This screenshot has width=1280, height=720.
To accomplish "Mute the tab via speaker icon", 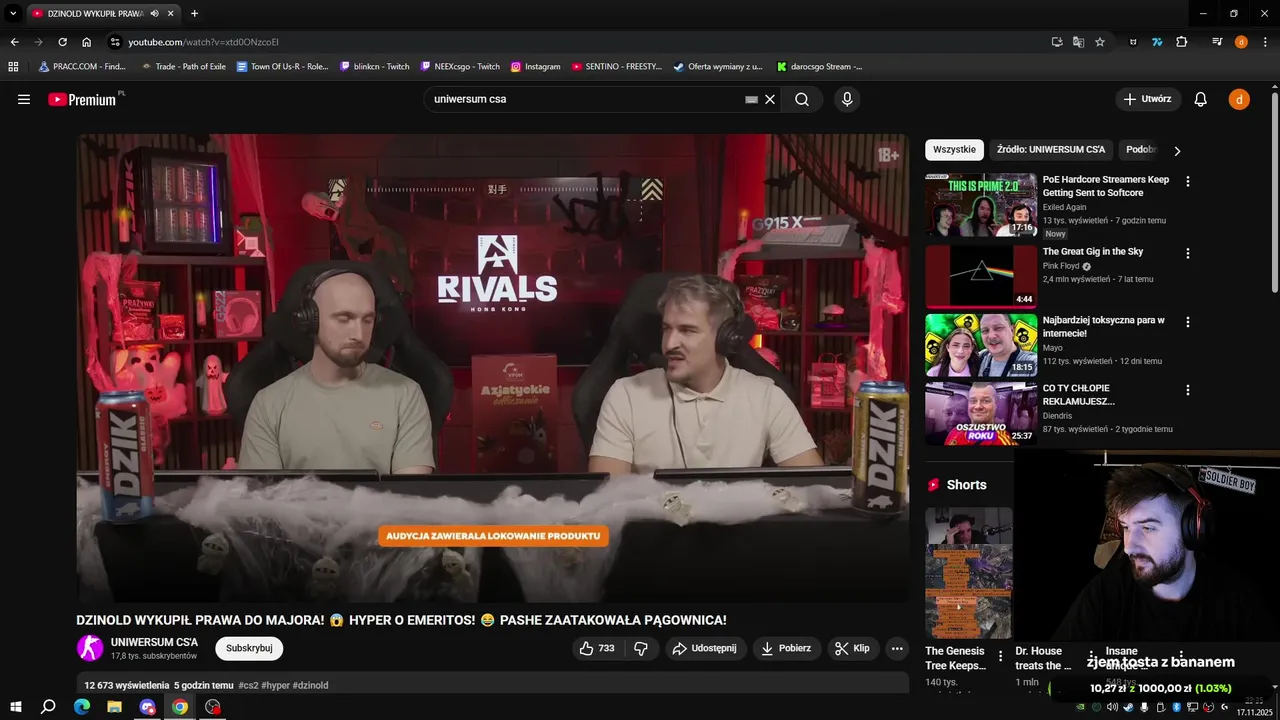I will point(155,14).
